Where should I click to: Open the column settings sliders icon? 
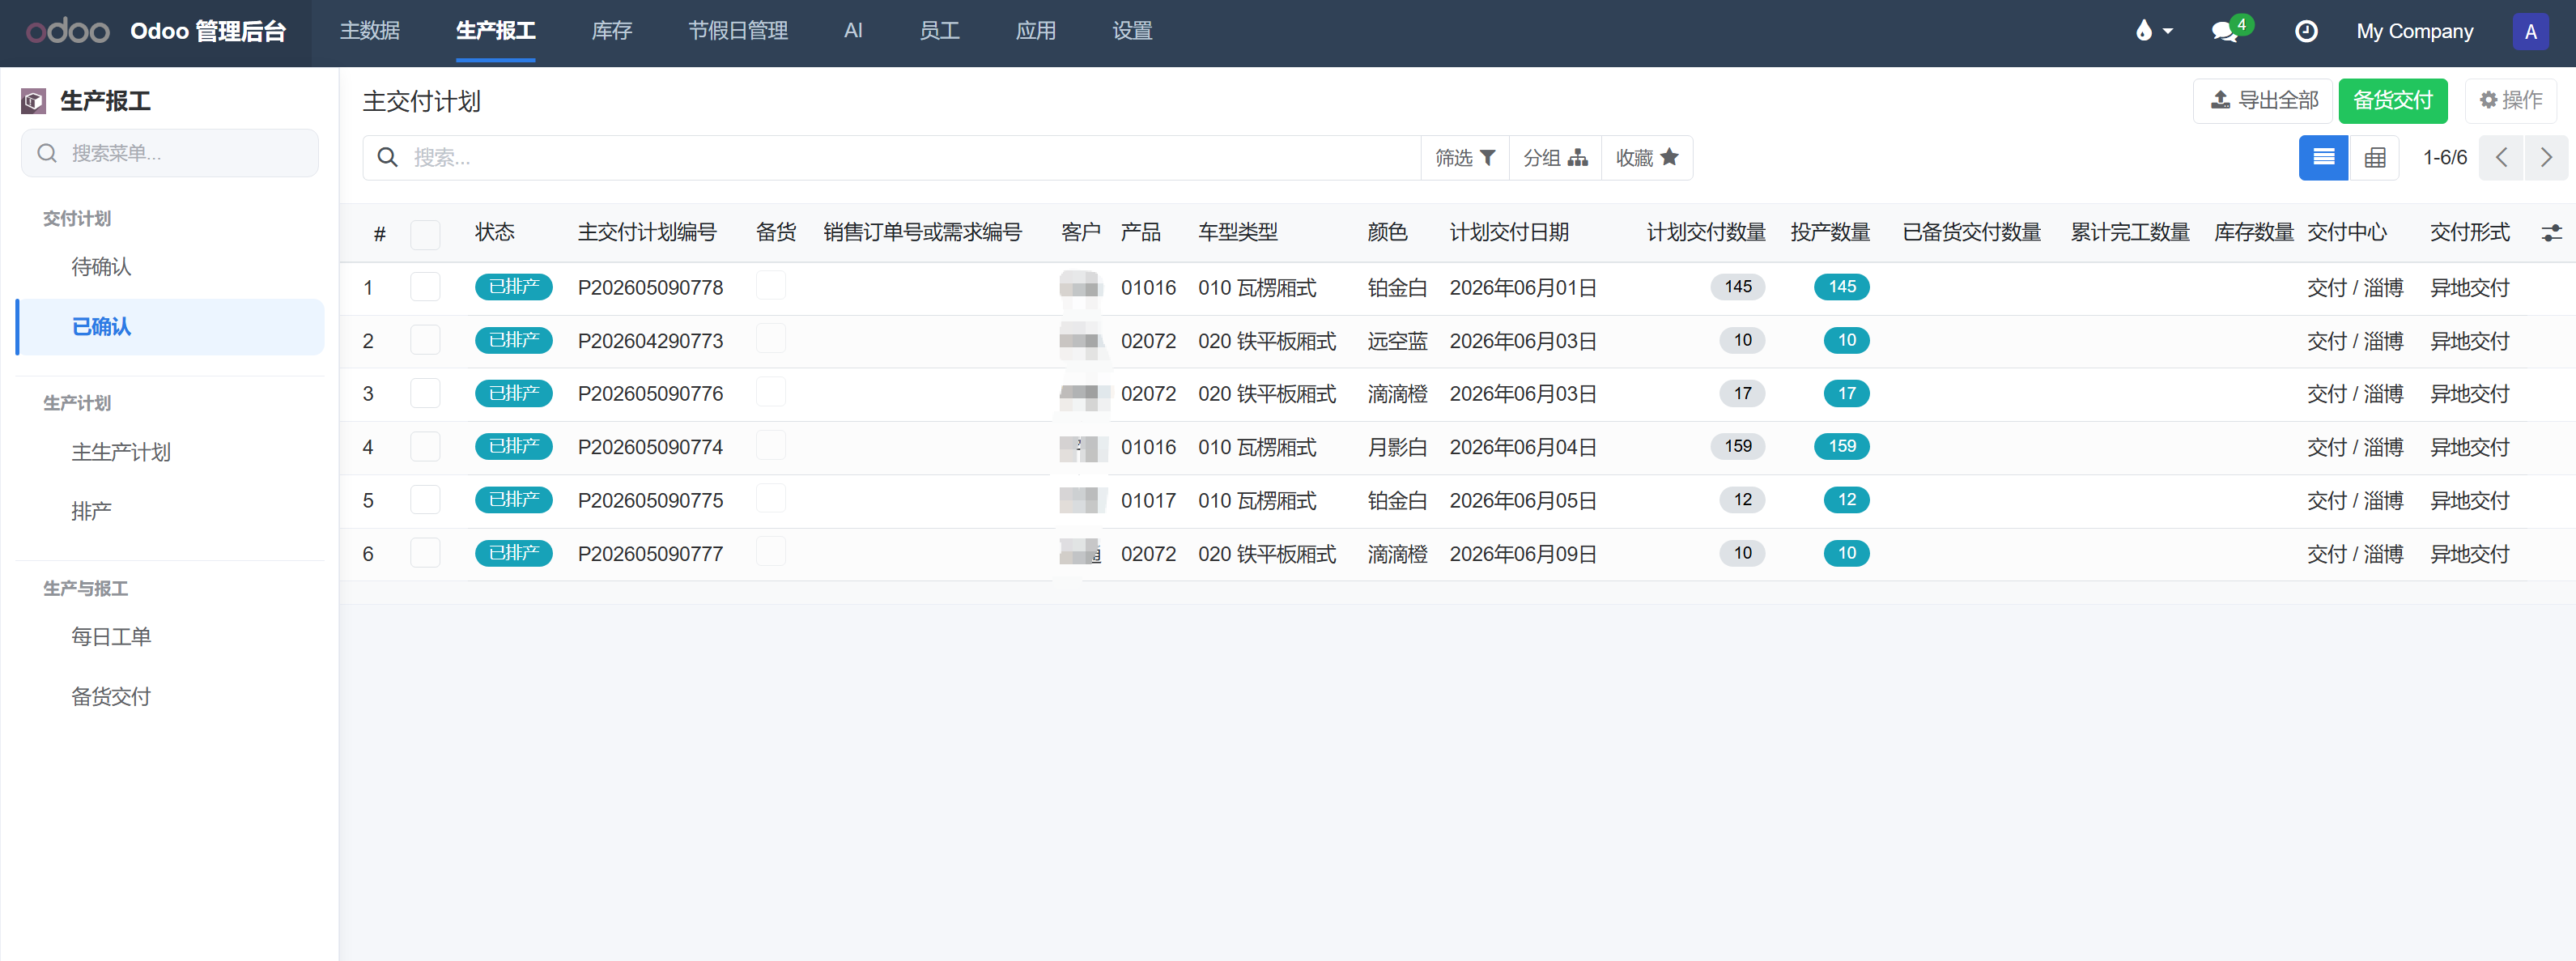tap(2551, 233)
